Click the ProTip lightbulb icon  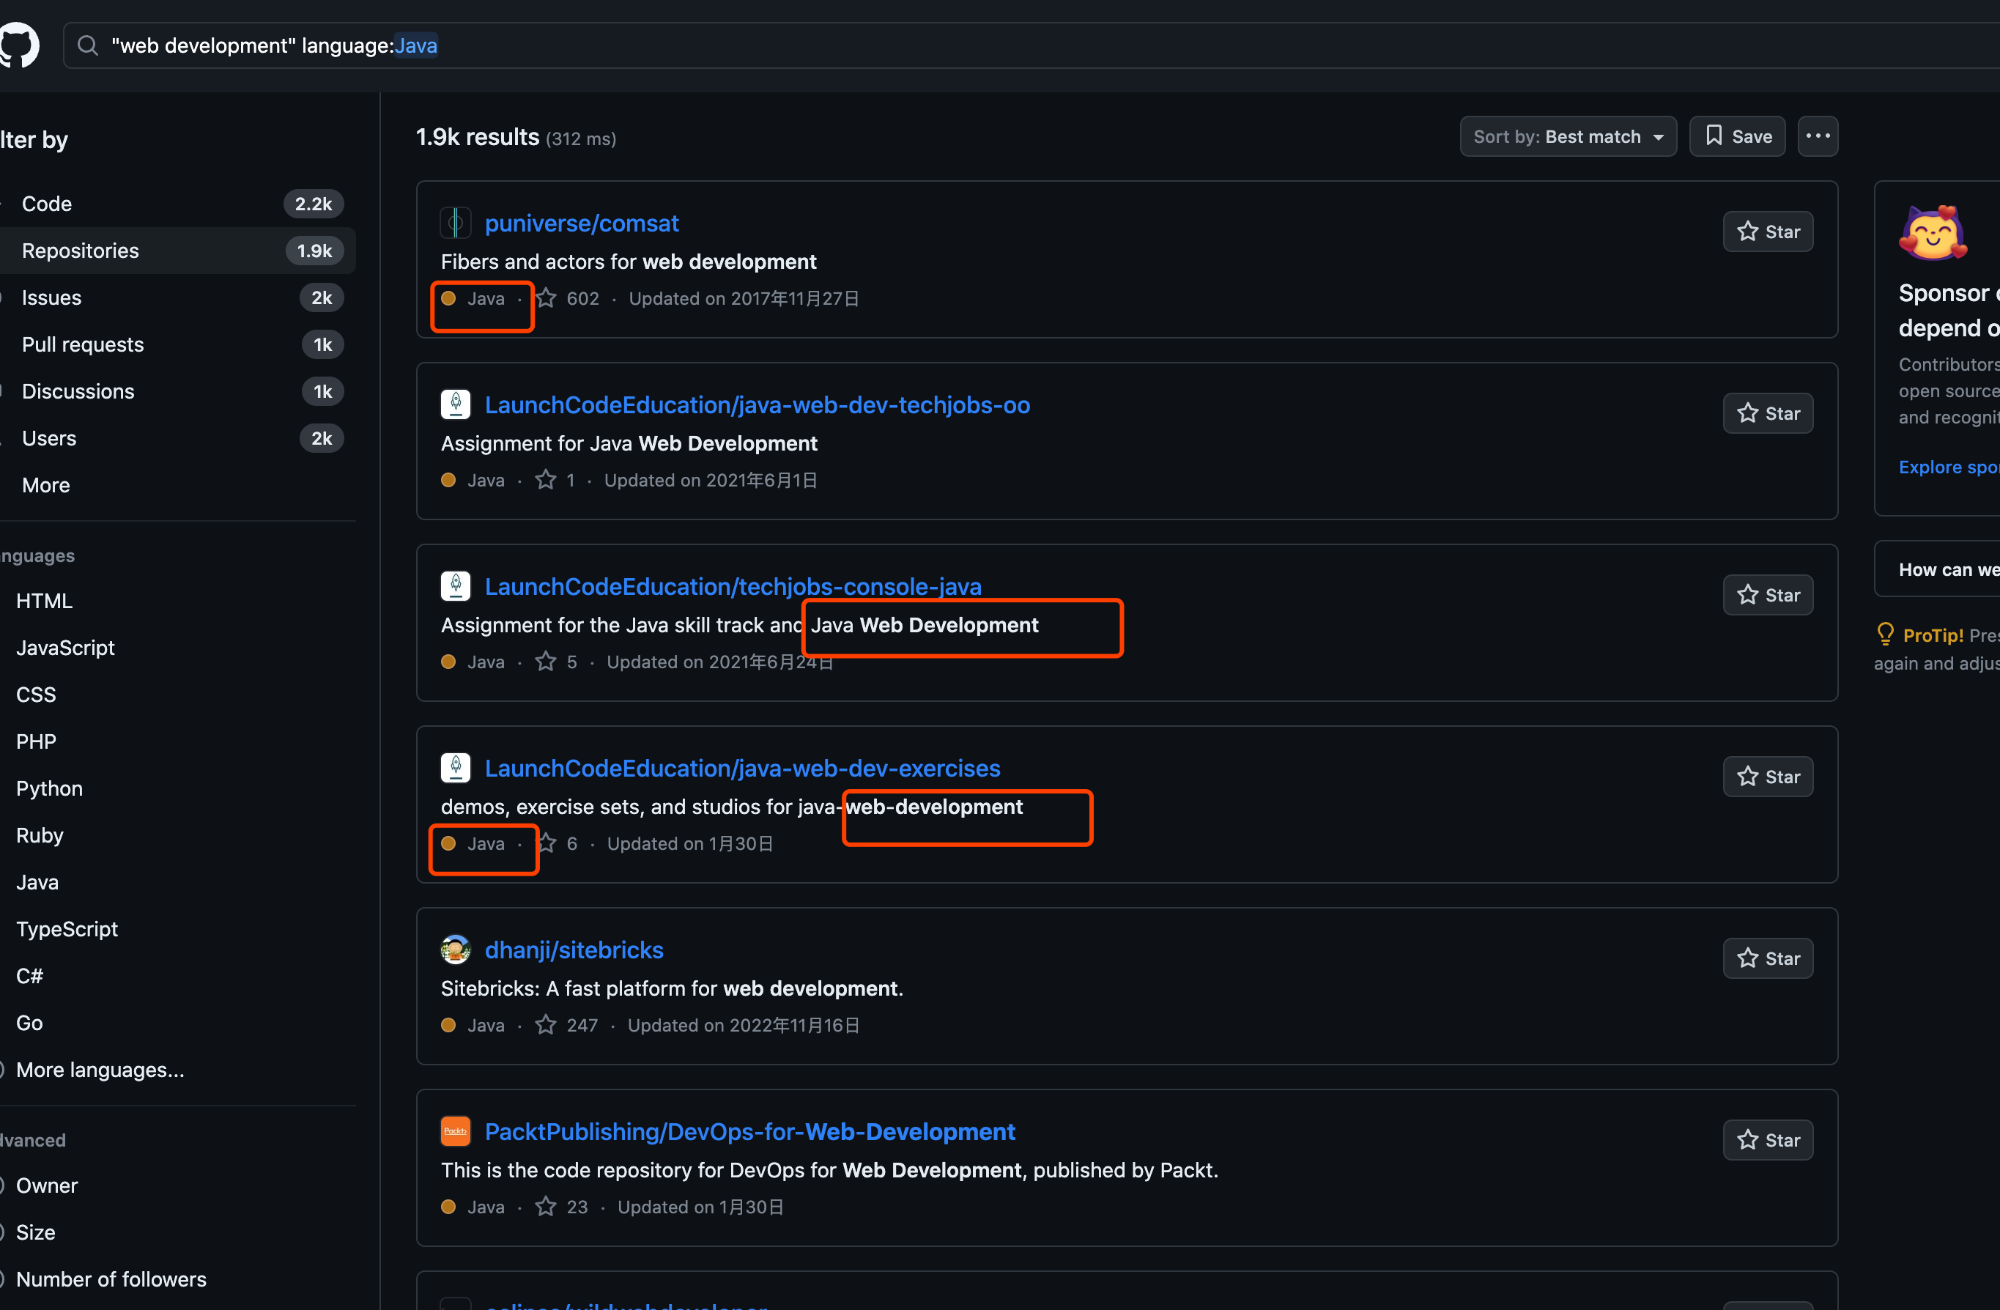[x=1886, y=634]
